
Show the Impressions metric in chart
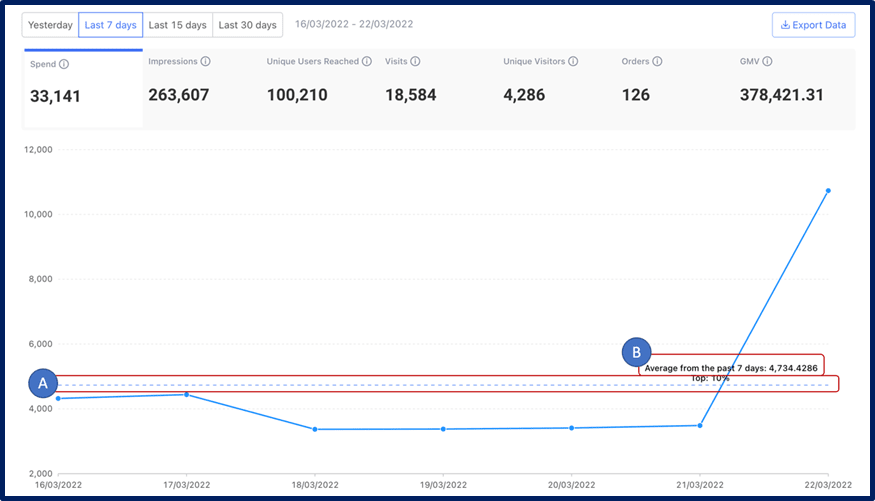(200, 88)
